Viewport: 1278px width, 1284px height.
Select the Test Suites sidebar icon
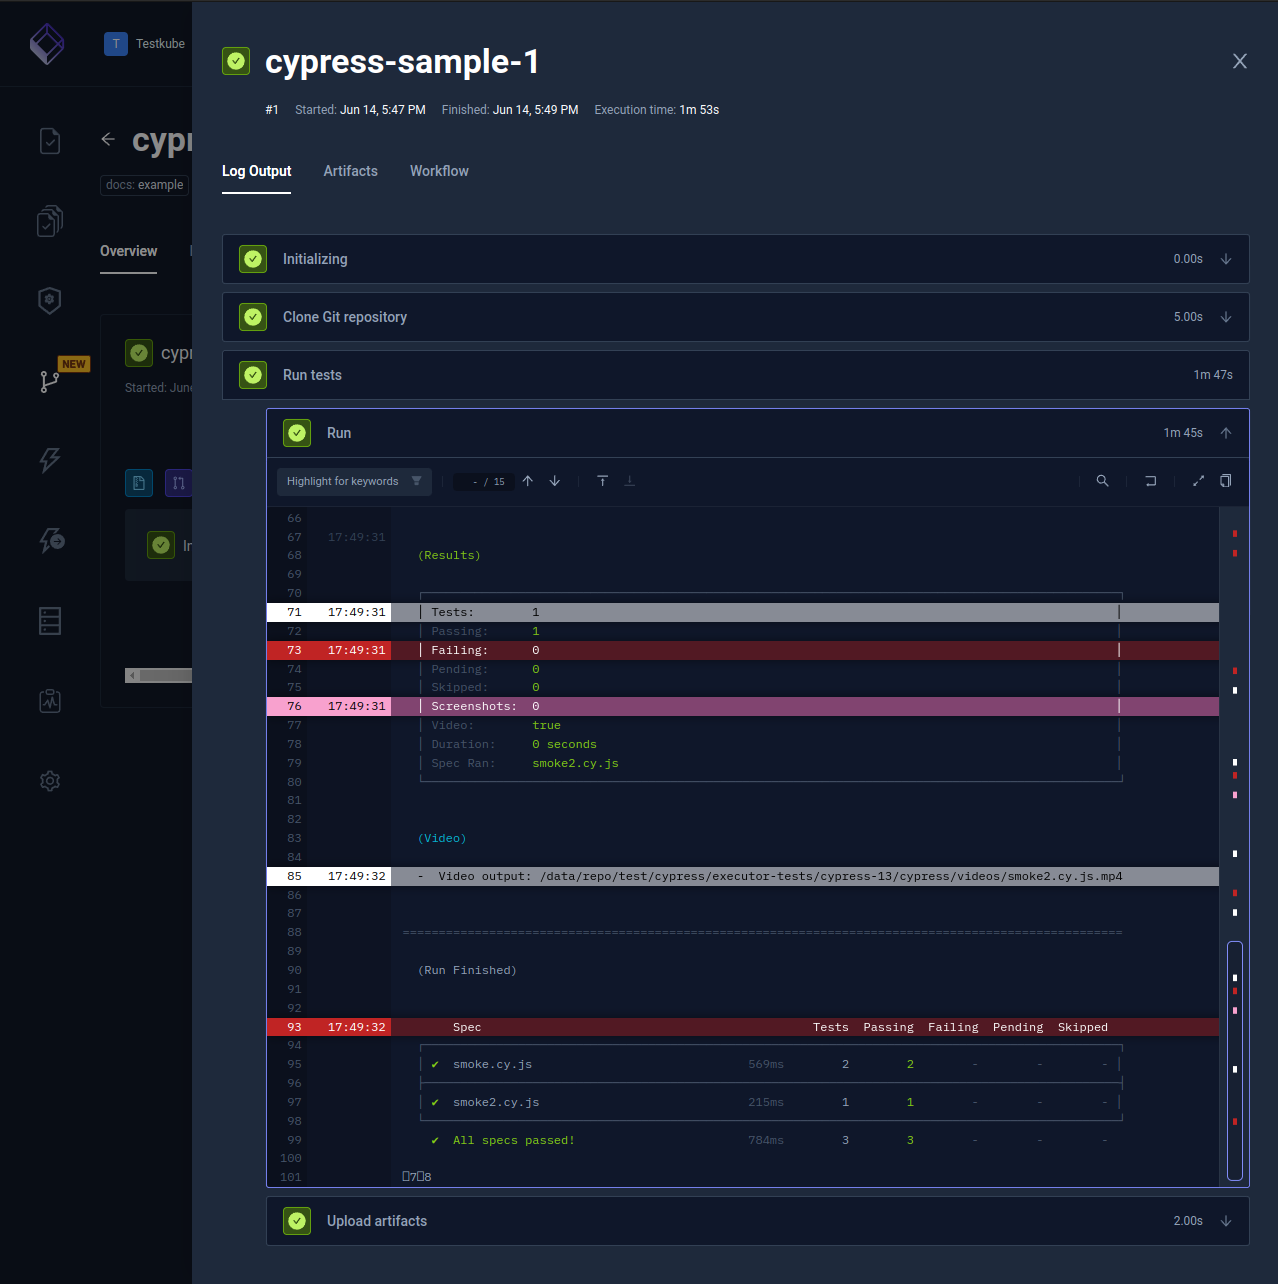tap(50, 221)
